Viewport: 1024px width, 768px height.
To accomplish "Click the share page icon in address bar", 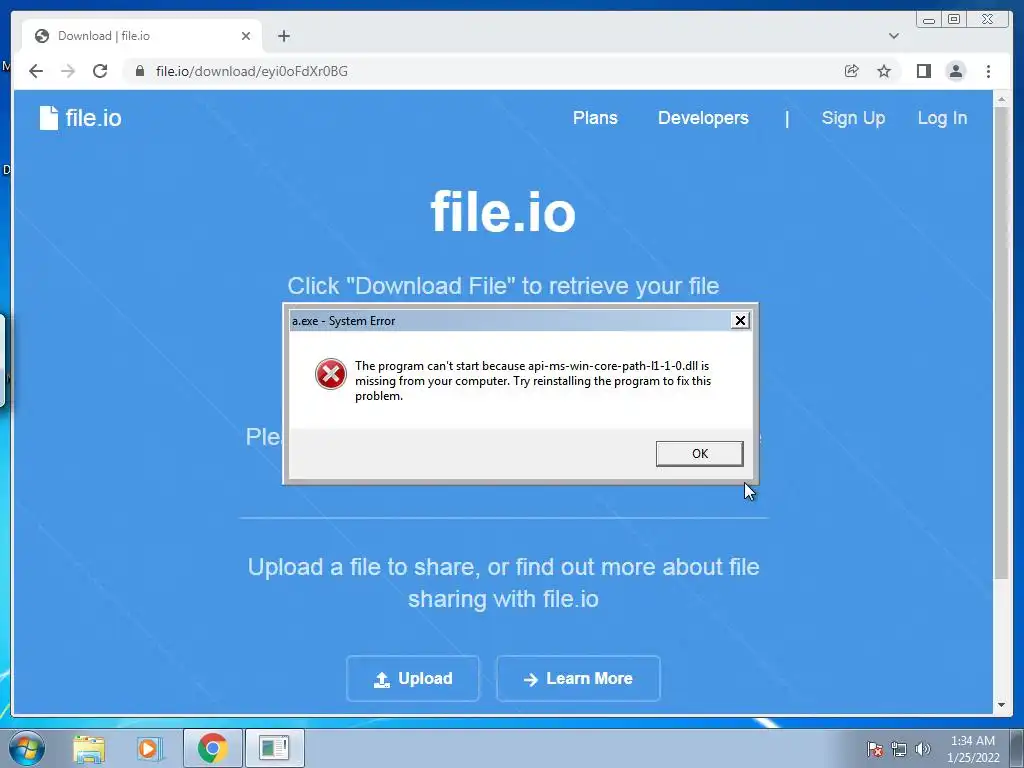I will (851, 71).
